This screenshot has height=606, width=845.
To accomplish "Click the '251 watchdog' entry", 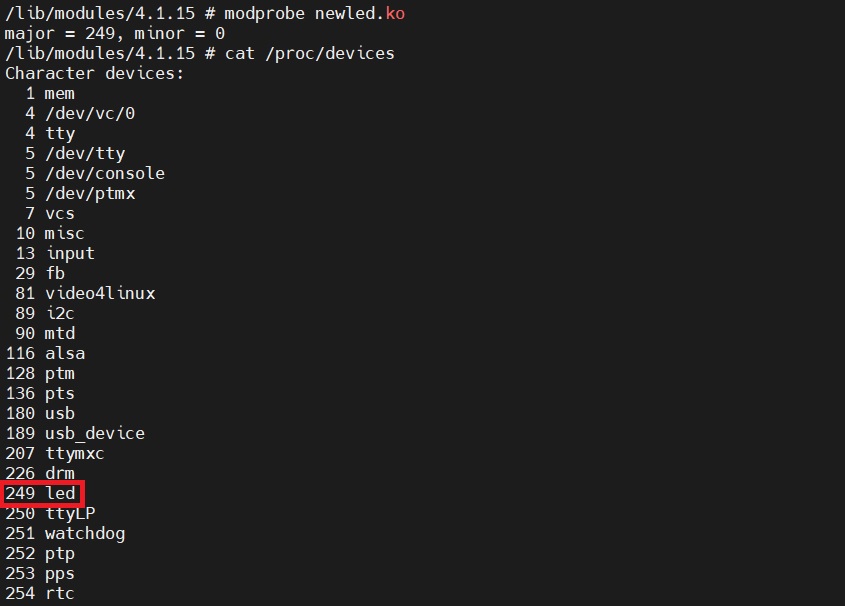I will [x=65, y=533].
